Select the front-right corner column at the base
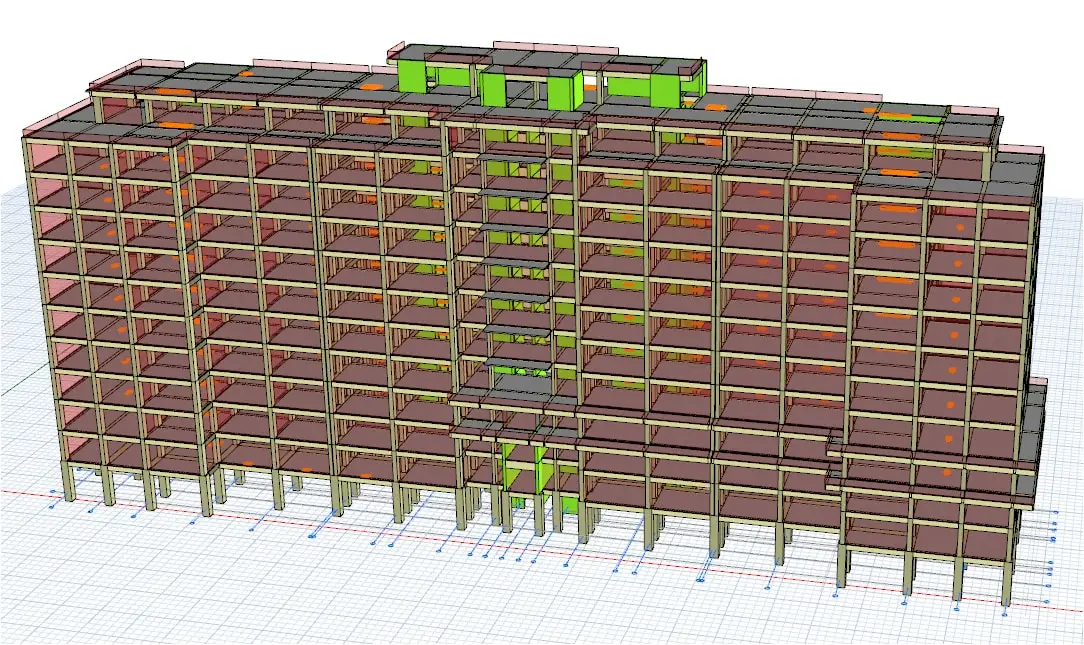The width and height of the screenshot is (1084, 645). point(1006,585)
